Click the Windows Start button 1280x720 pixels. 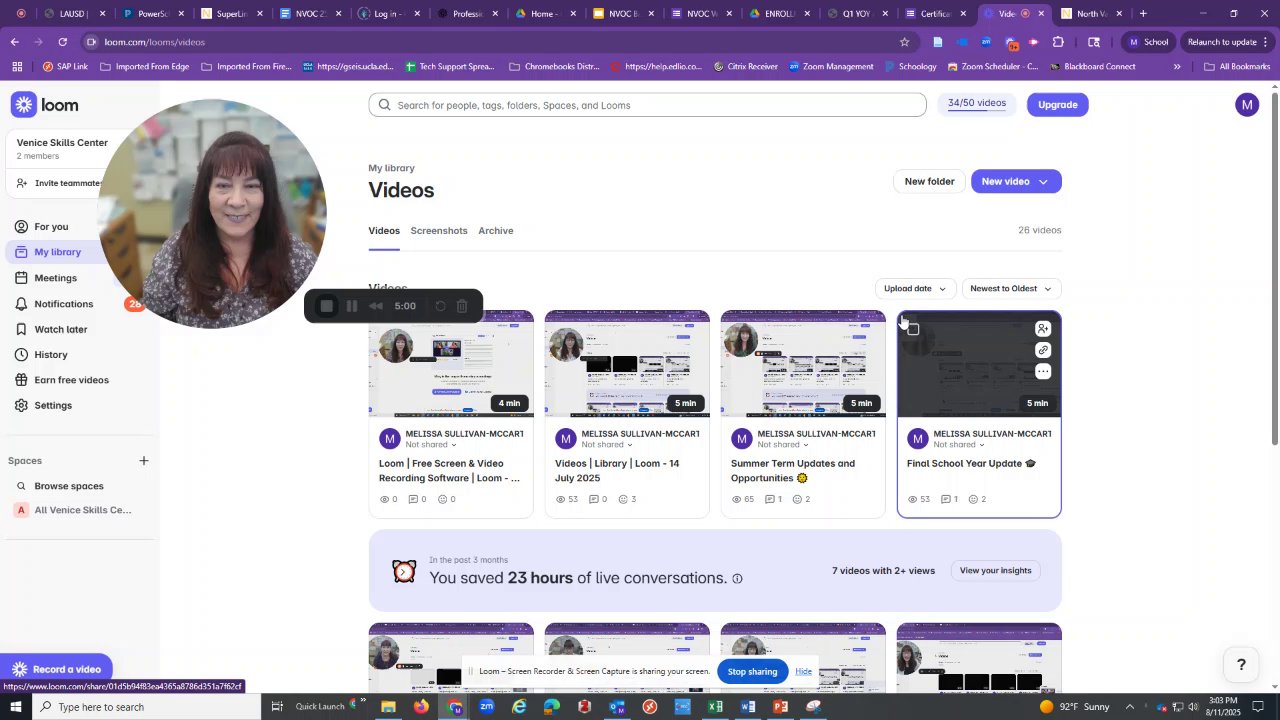(x=15, y=707)
